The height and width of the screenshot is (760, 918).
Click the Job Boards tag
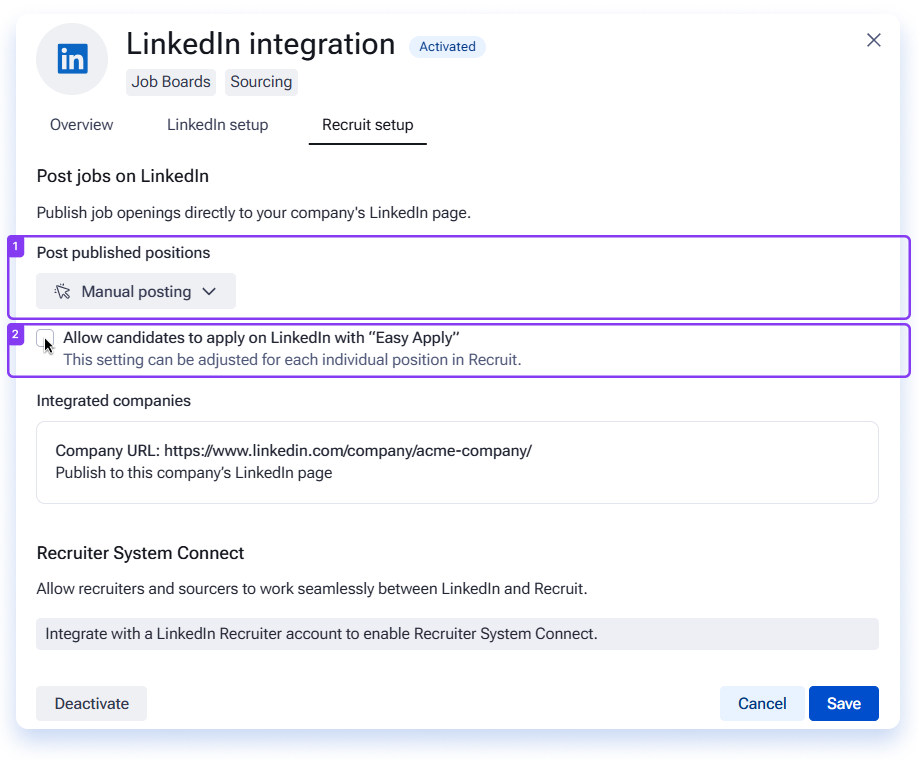(171, 82)
